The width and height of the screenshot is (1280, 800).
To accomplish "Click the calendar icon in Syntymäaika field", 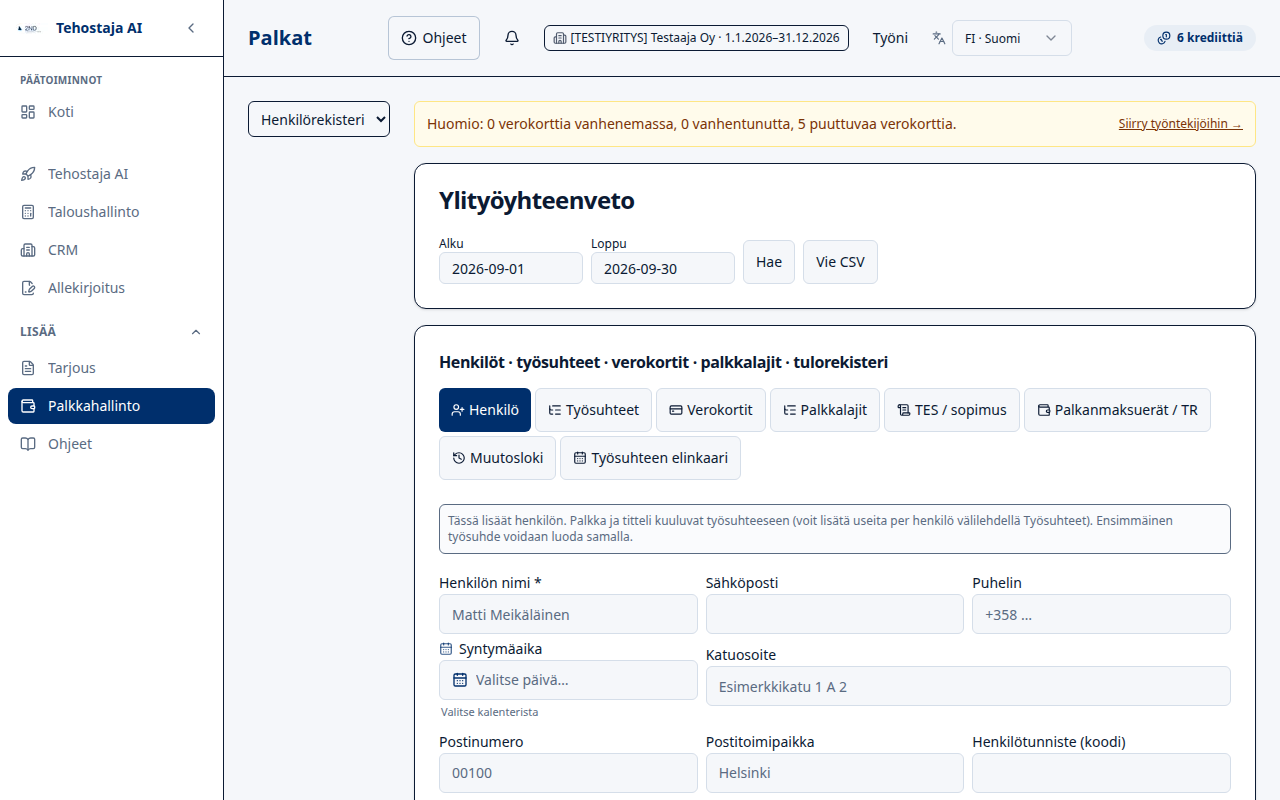I will [460, 680].
